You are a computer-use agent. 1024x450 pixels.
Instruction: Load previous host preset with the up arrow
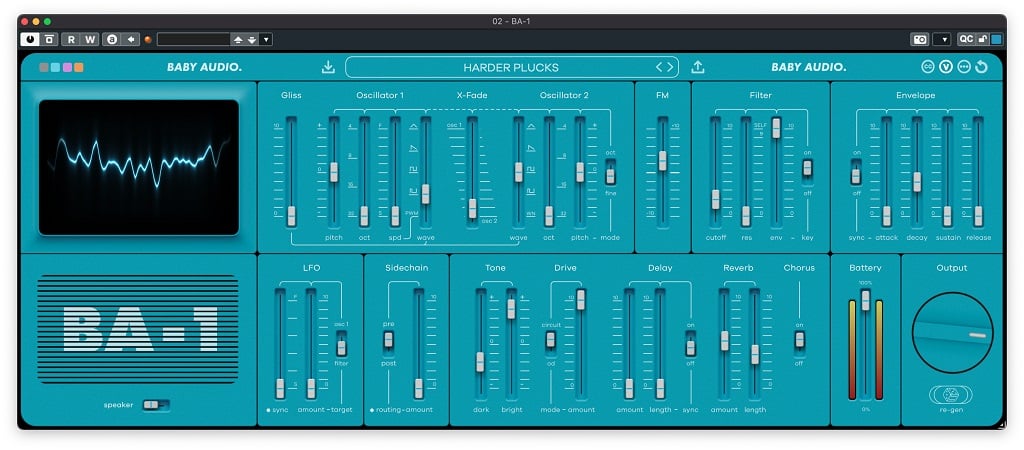[238, 39]
